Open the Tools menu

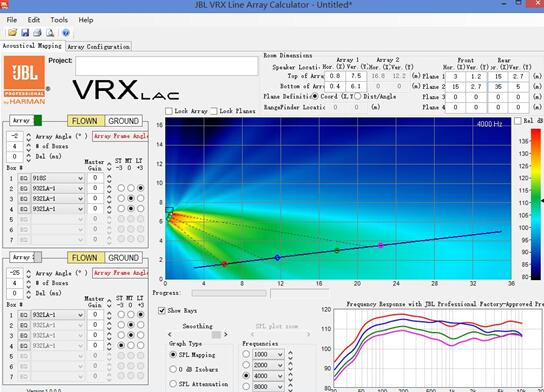[x=59, y=20]
